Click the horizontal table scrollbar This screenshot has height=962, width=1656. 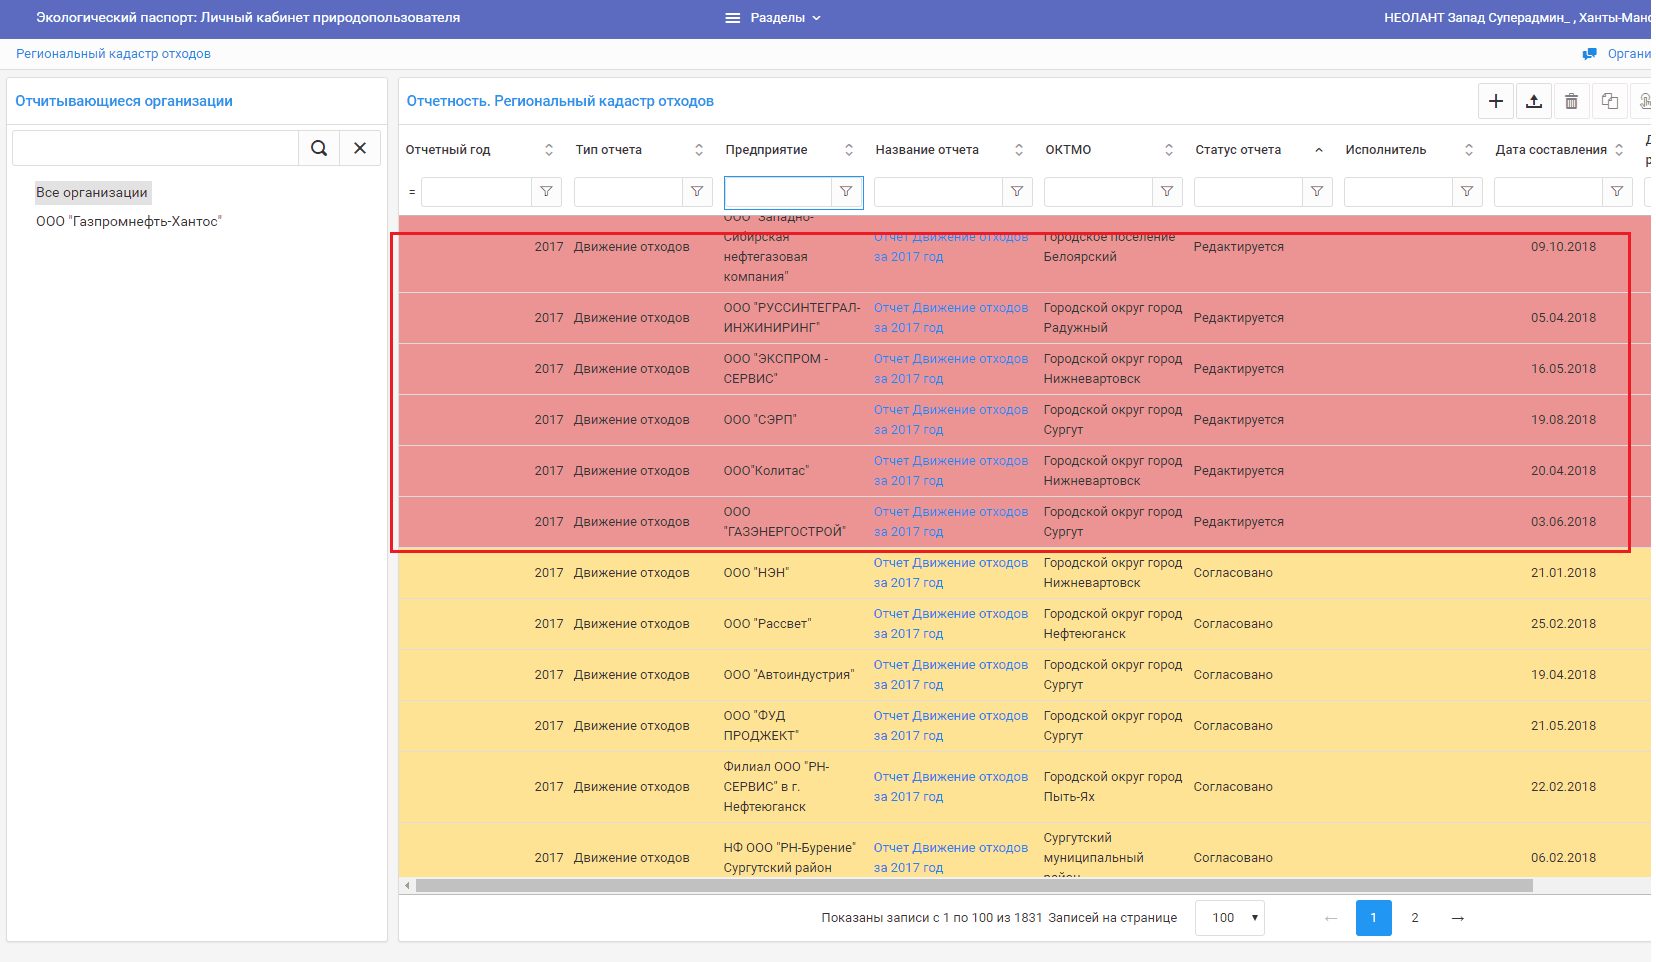(x=974, y=886)
